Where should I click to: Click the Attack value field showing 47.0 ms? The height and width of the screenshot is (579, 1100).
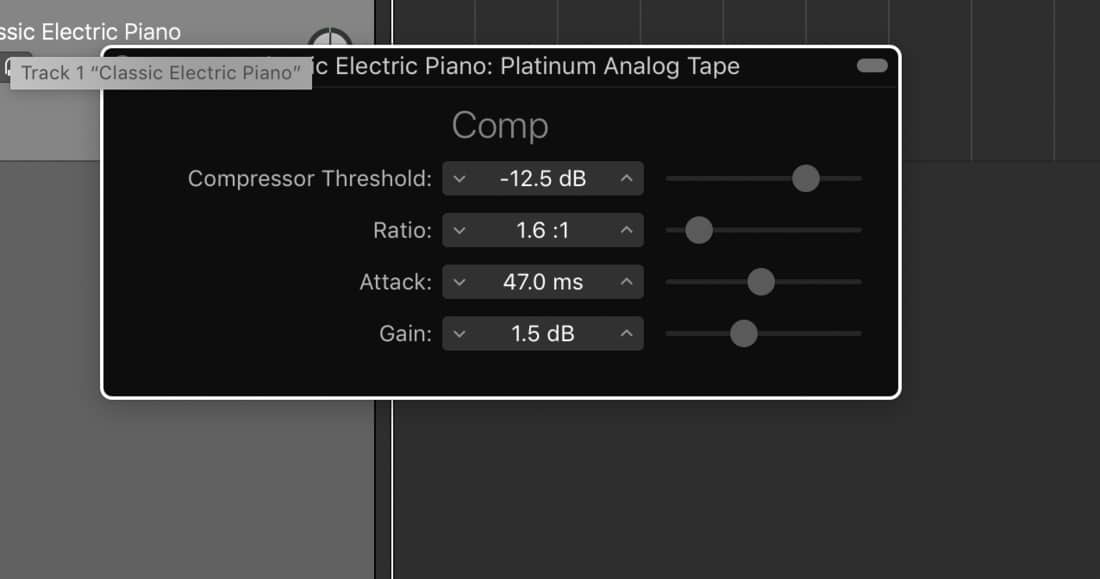543,281
